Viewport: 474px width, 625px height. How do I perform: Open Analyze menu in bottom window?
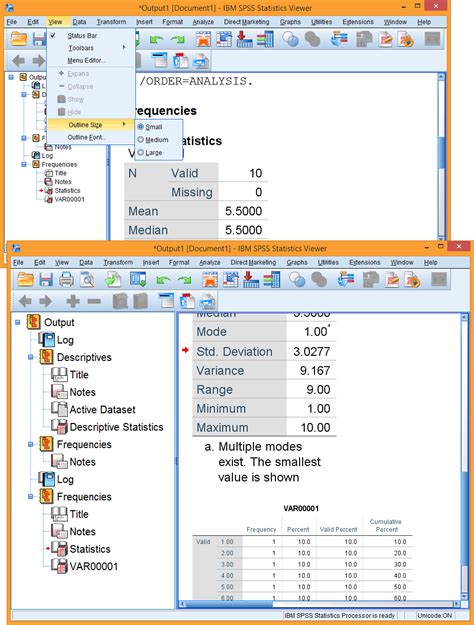(210, 262)
